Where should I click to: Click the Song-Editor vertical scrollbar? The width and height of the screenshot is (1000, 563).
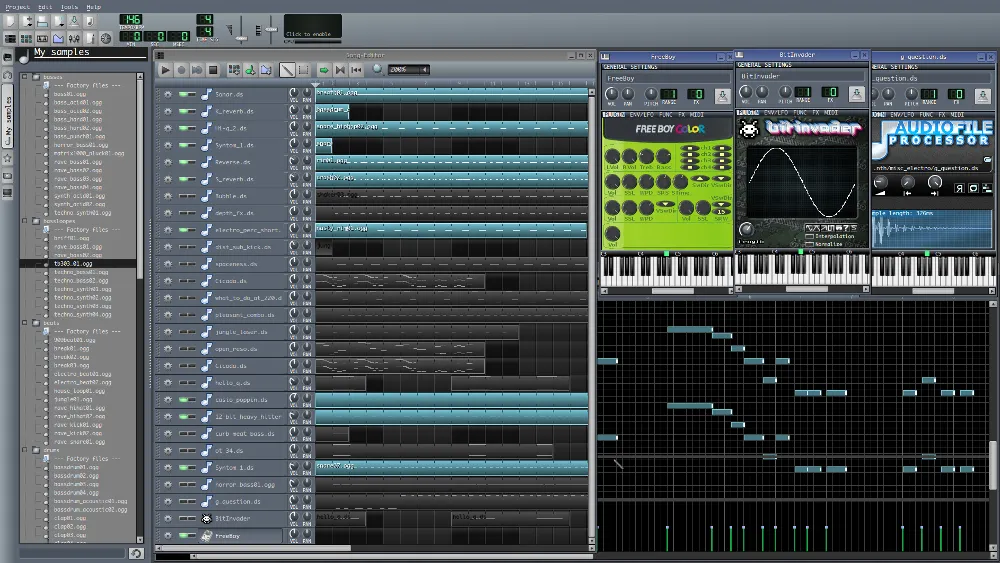(x=592, y=319)
